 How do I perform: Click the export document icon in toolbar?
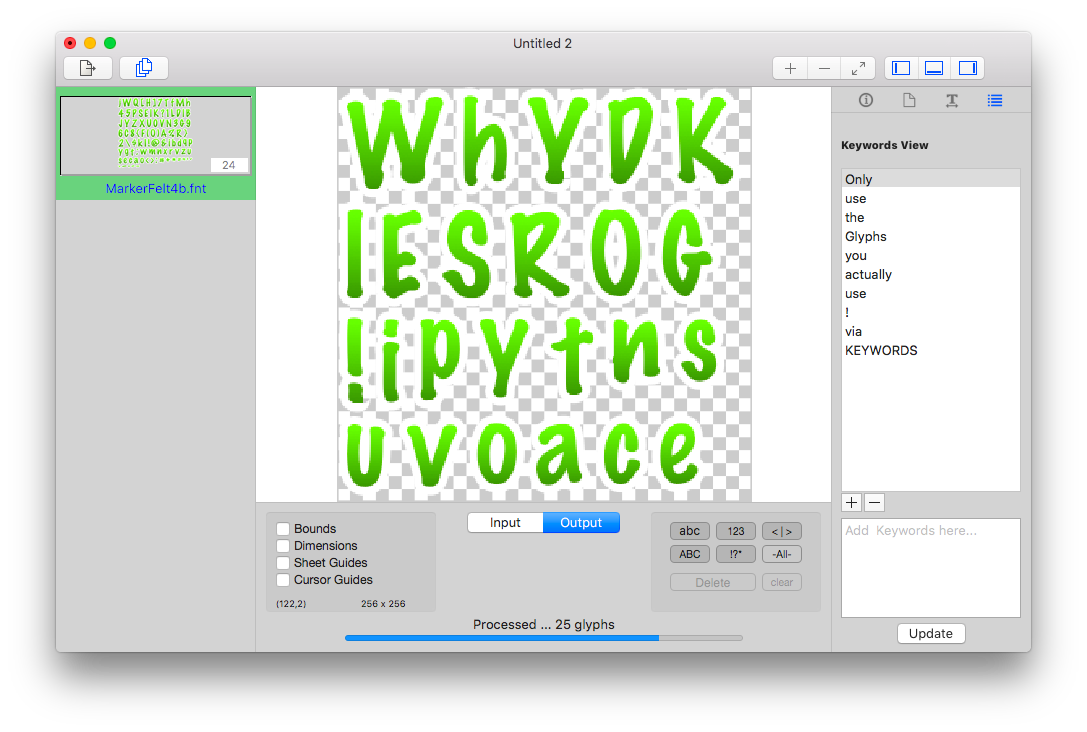pos(88,68)
